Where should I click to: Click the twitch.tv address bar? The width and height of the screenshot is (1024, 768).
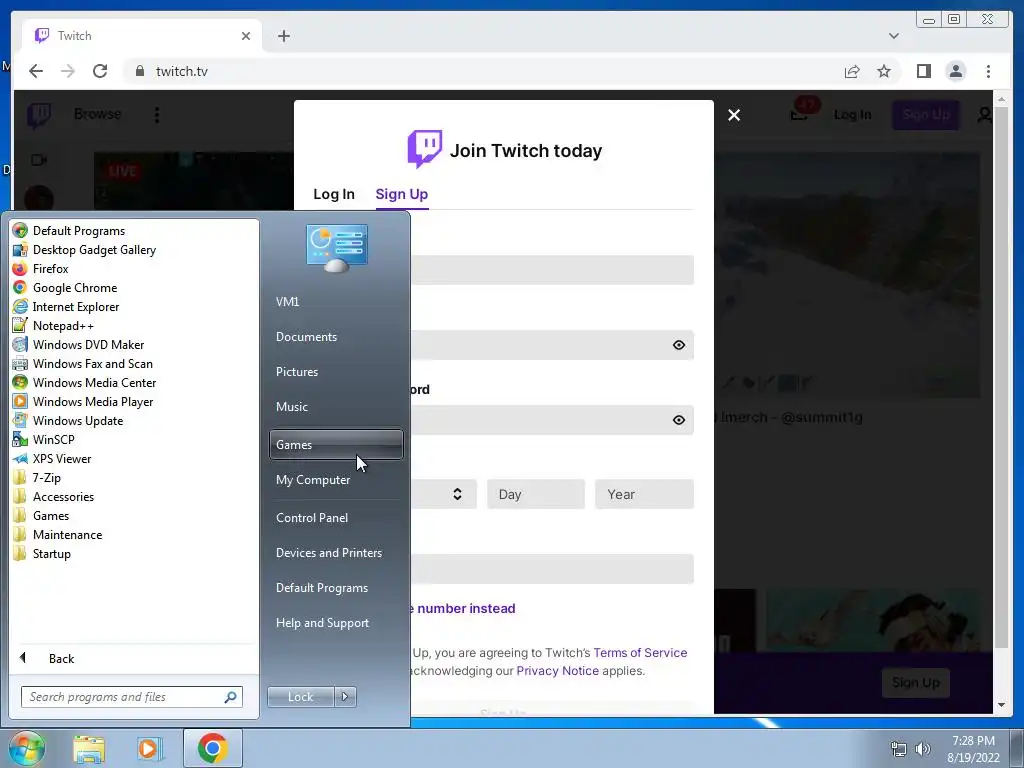(483, 71)
